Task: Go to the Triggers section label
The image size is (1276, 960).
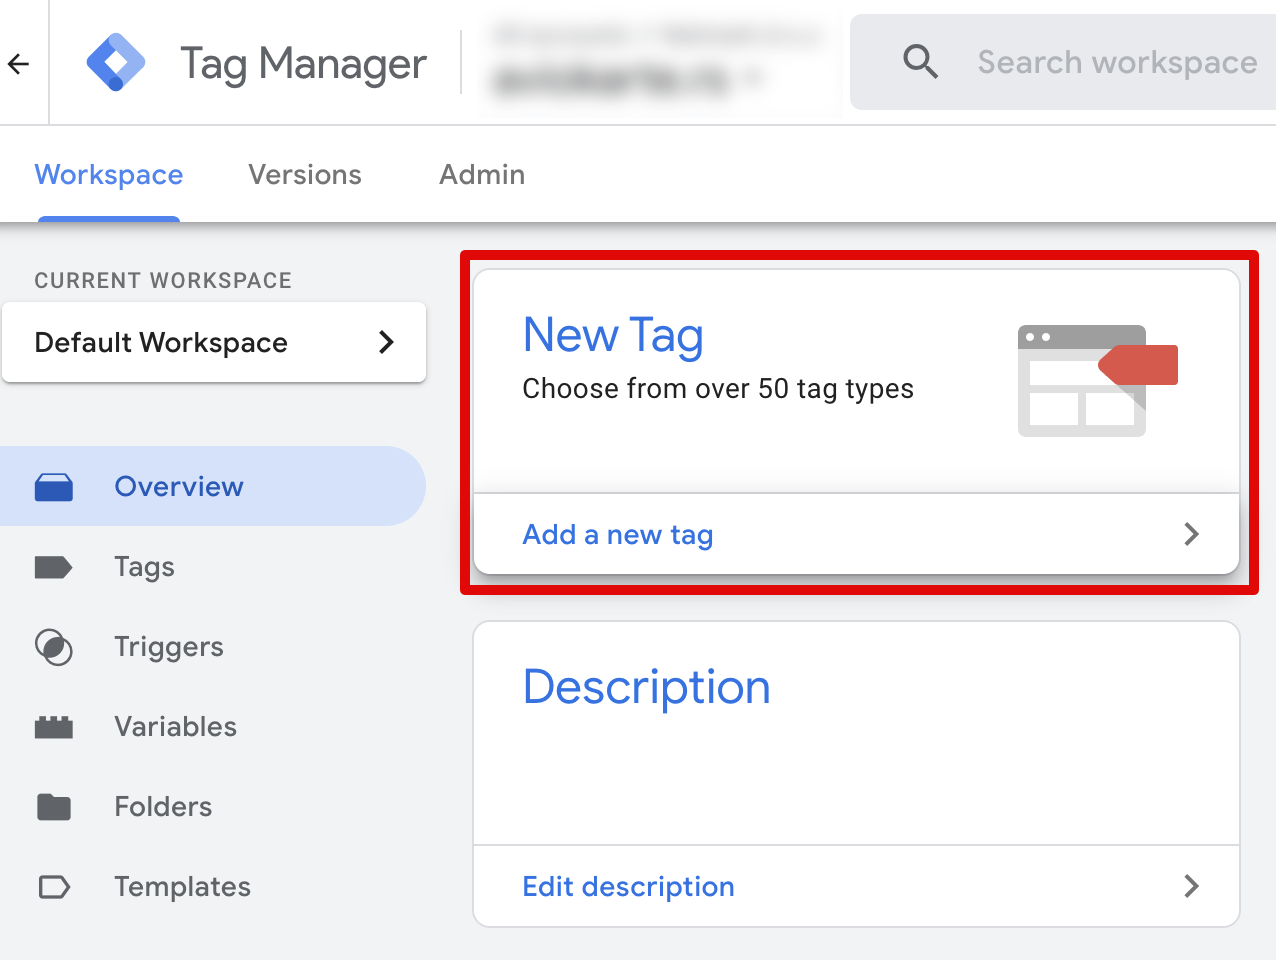Action: tap(169, 647)
